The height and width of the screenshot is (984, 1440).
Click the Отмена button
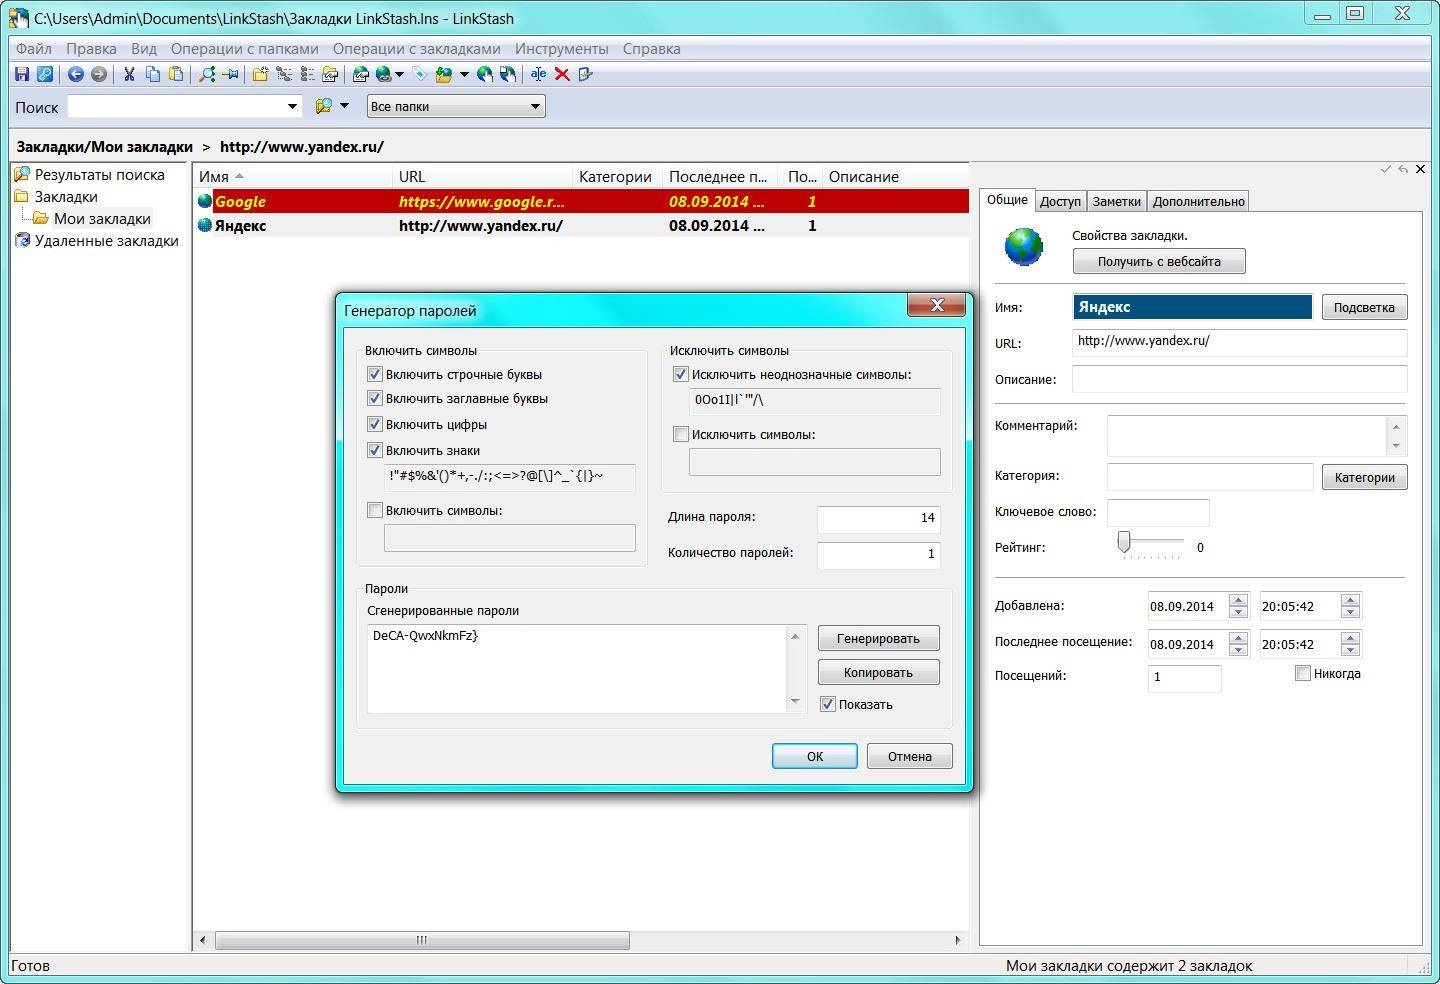click(909, 756)
